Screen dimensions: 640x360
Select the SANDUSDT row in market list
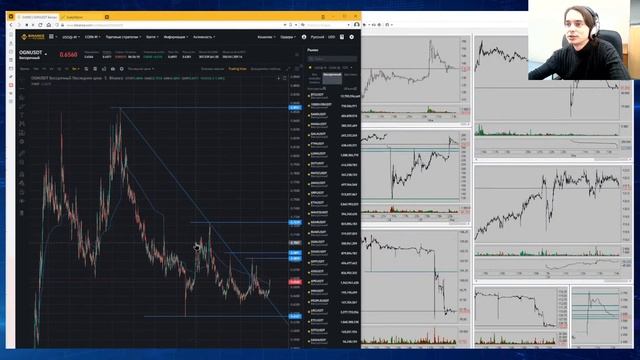(x=333, y=116)
